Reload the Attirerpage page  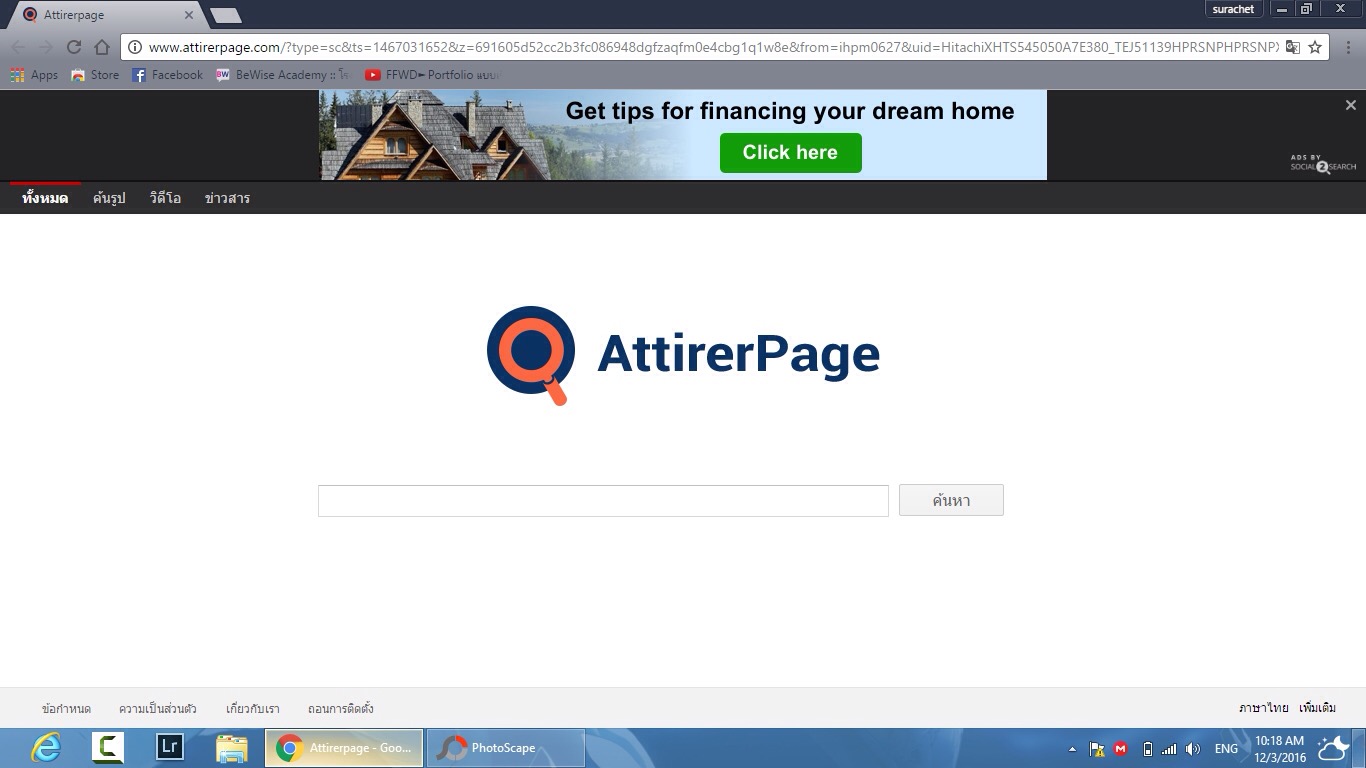coord(74,47)
